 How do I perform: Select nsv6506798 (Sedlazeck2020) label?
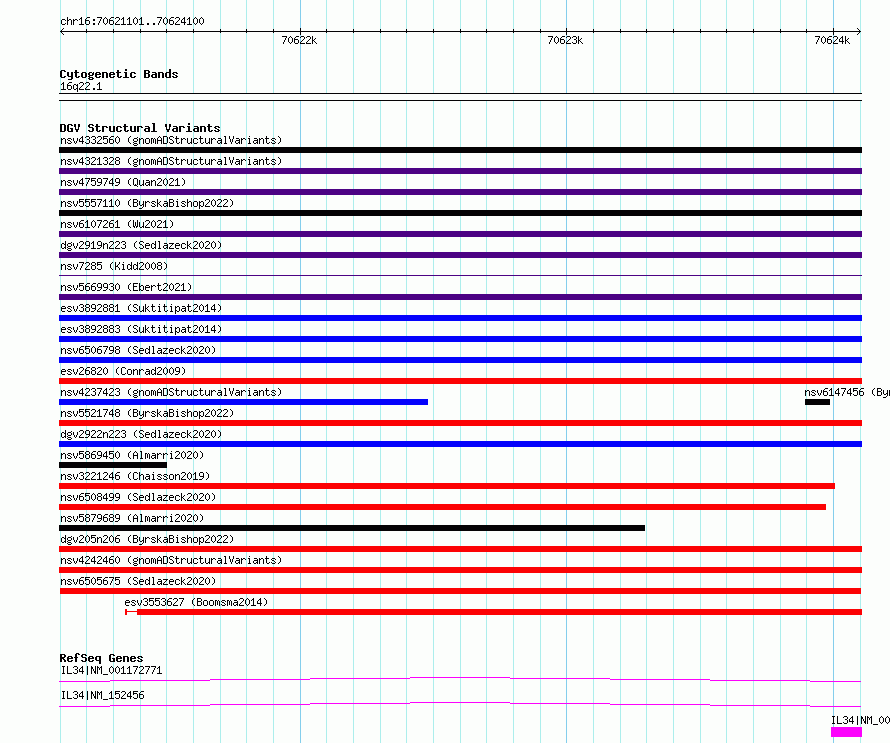(x=138, y=350)
